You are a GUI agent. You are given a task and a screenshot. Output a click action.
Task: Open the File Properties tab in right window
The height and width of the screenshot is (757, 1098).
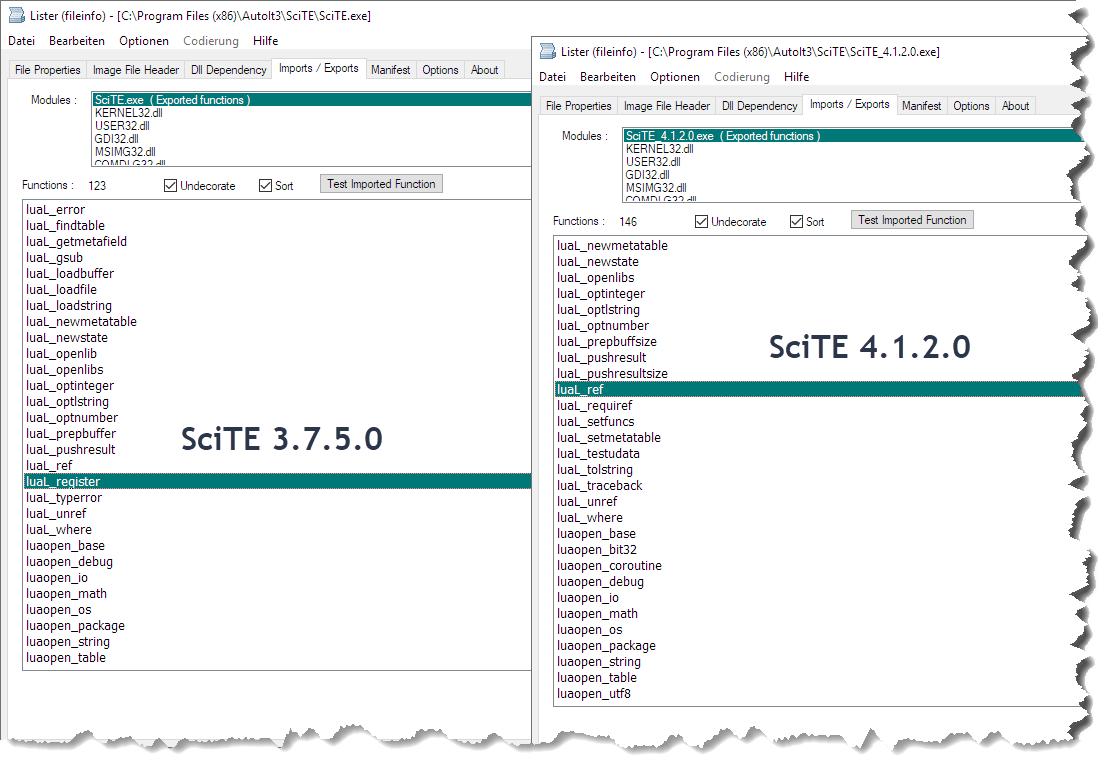tap(578, 106)
